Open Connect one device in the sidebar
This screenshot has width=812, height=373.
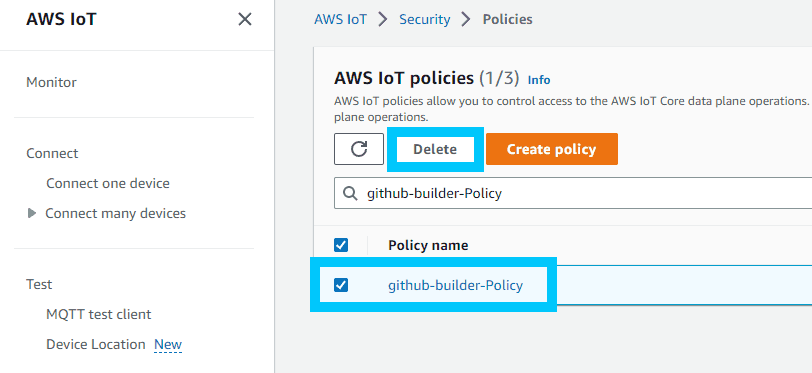pyautogui.click(x=108, y=183)
